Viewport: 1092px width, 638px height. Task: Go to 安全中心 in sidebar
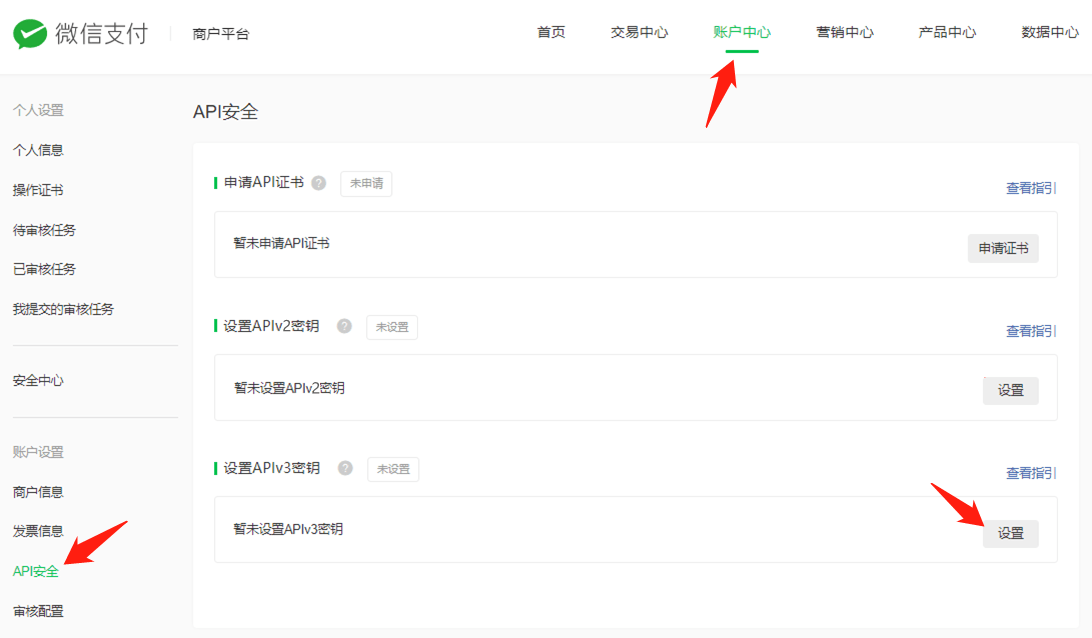tap(38, 381)
